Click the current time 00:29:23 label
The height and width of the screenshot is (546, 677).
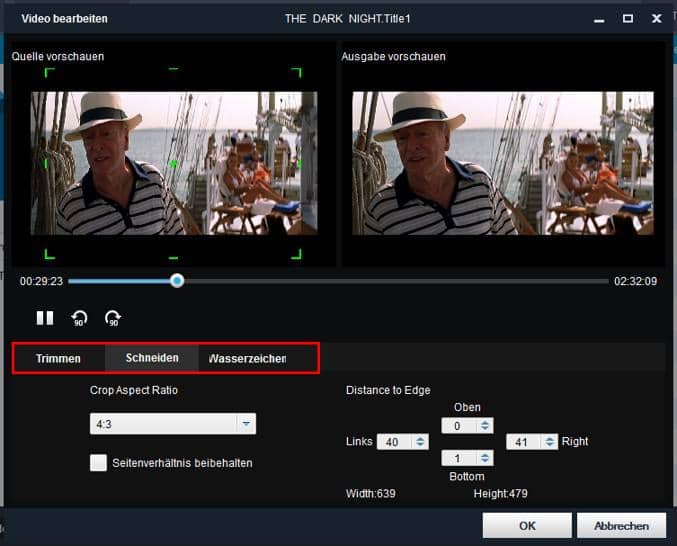point(41,281)
